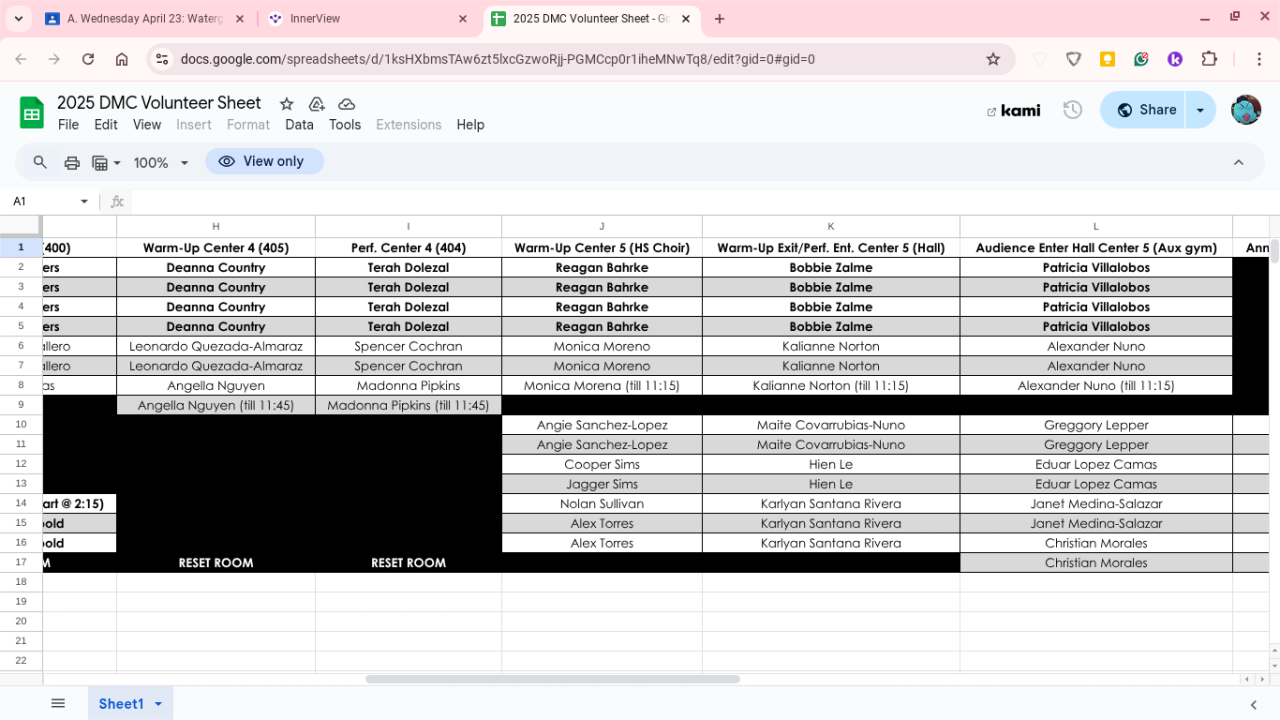
Task: Select cell 'Angella Nguyen (till 11:45)'
Action: [x=216, y=405]
